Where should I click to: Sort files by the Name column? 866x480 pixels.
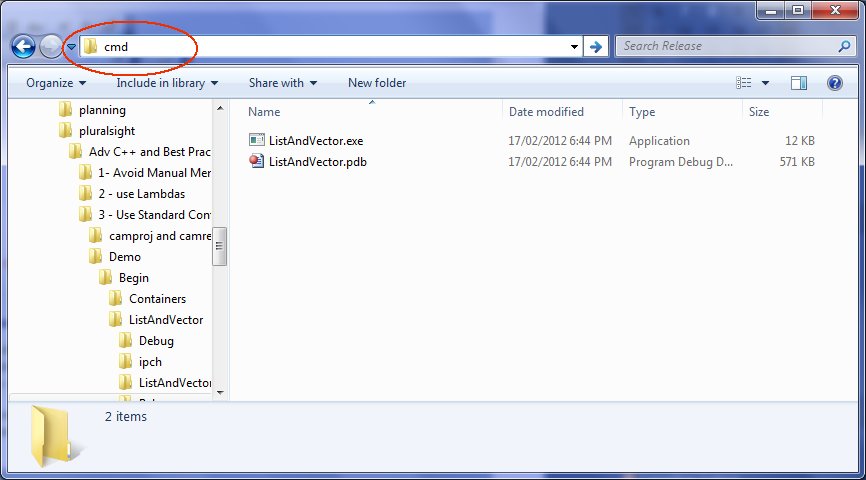point(264,112)
